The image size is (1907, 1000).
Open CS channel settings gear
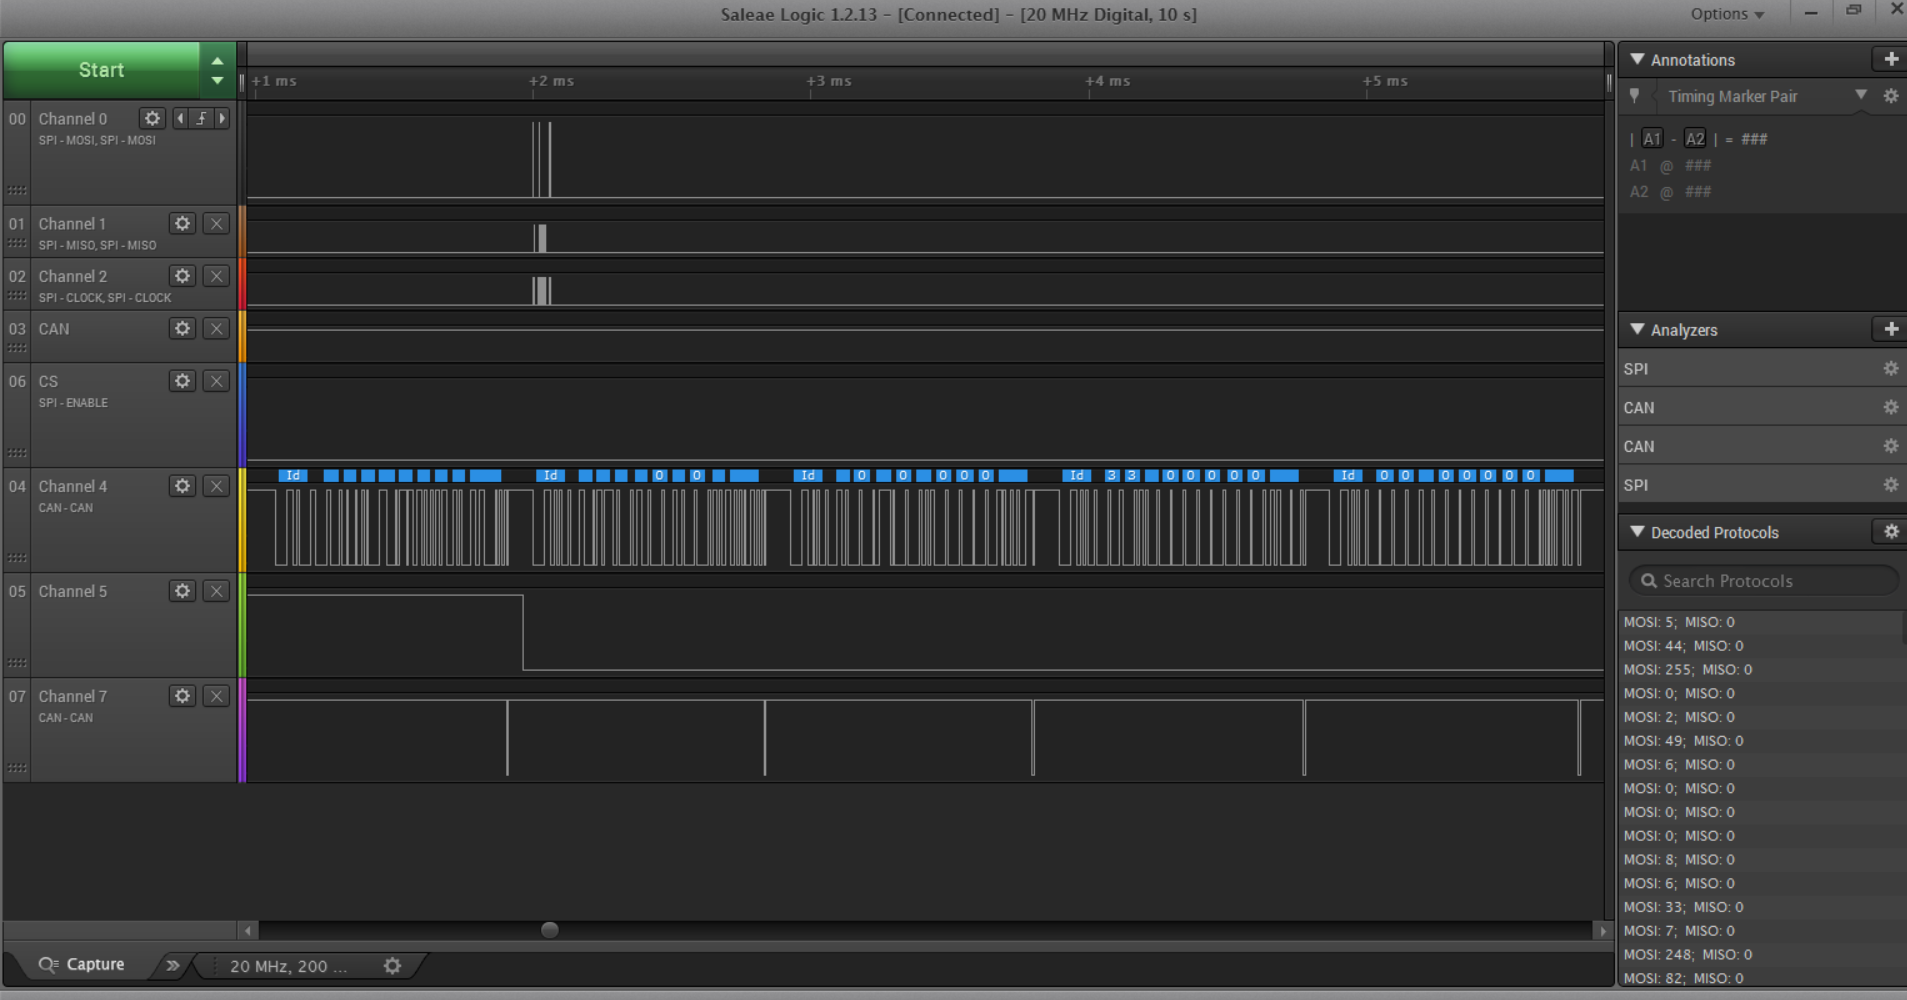[182, 381]
